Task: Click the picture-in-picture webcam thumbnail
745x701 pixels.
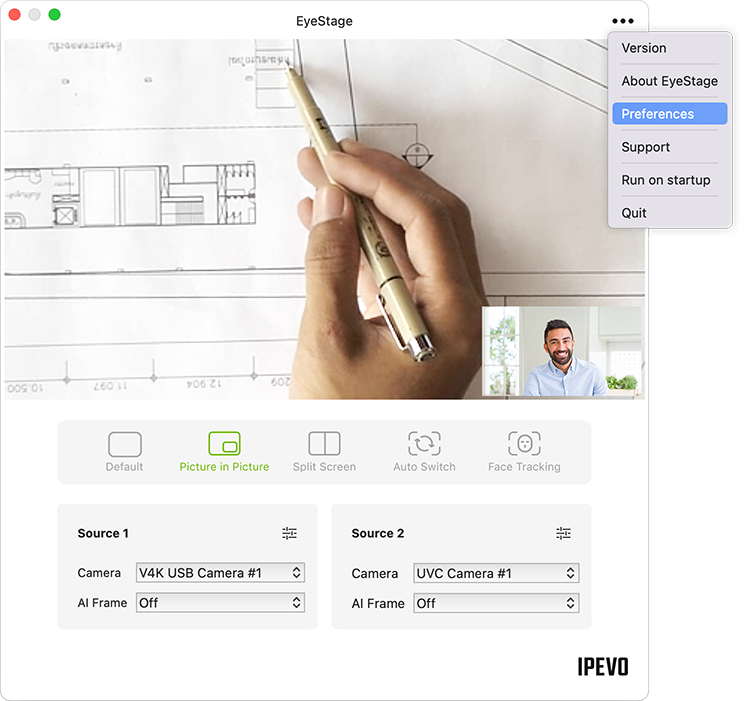Action: [x=562, y=351]
